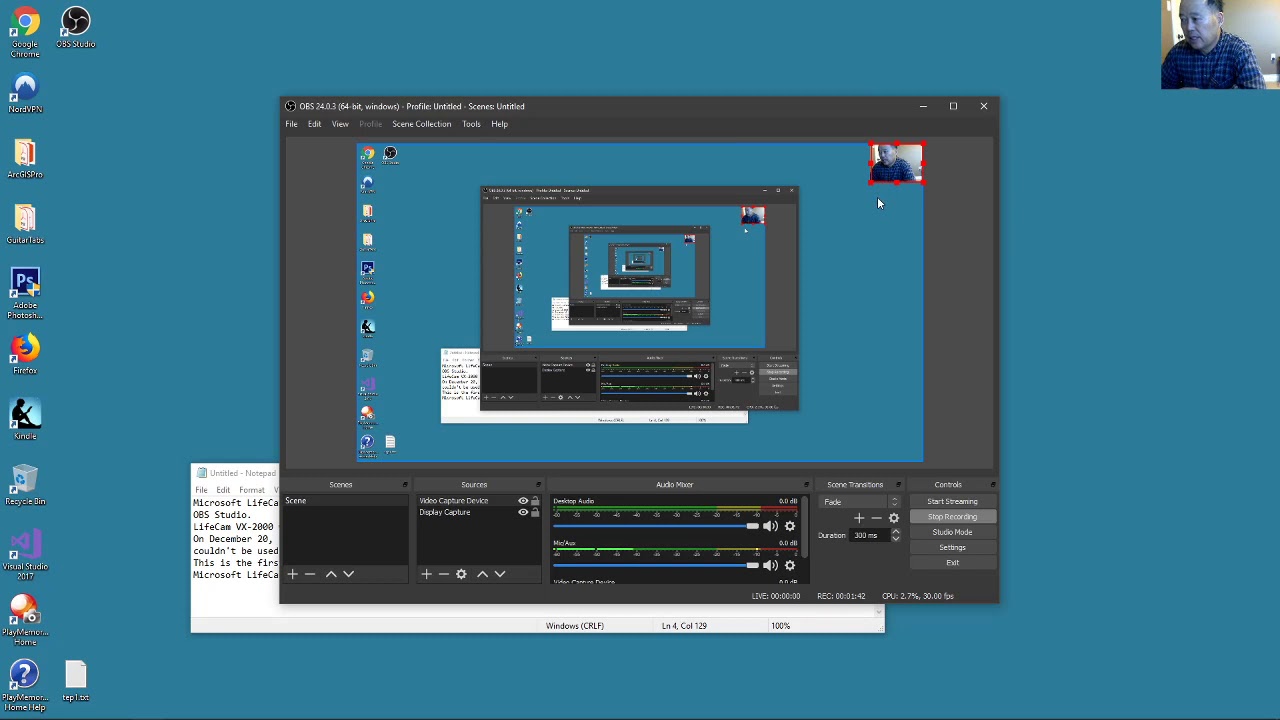The height and width of the screenshot is (720, 1280).
Task: Select OBS Studio desktop shortcut
Action: [x=76, y=27]
